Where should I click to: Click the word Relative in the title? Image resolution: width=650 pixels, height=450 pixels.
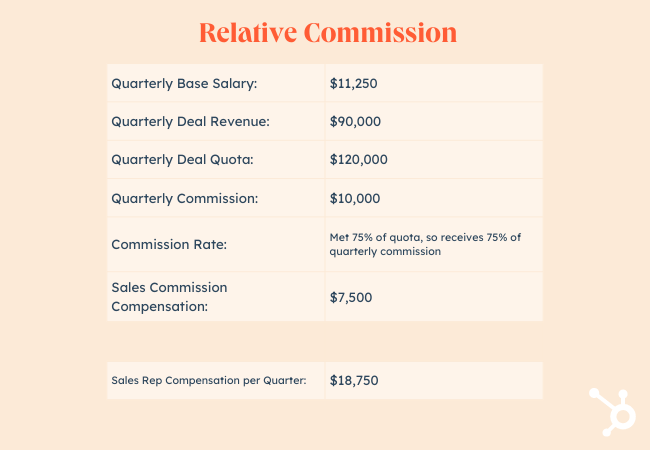pos(248,33)
